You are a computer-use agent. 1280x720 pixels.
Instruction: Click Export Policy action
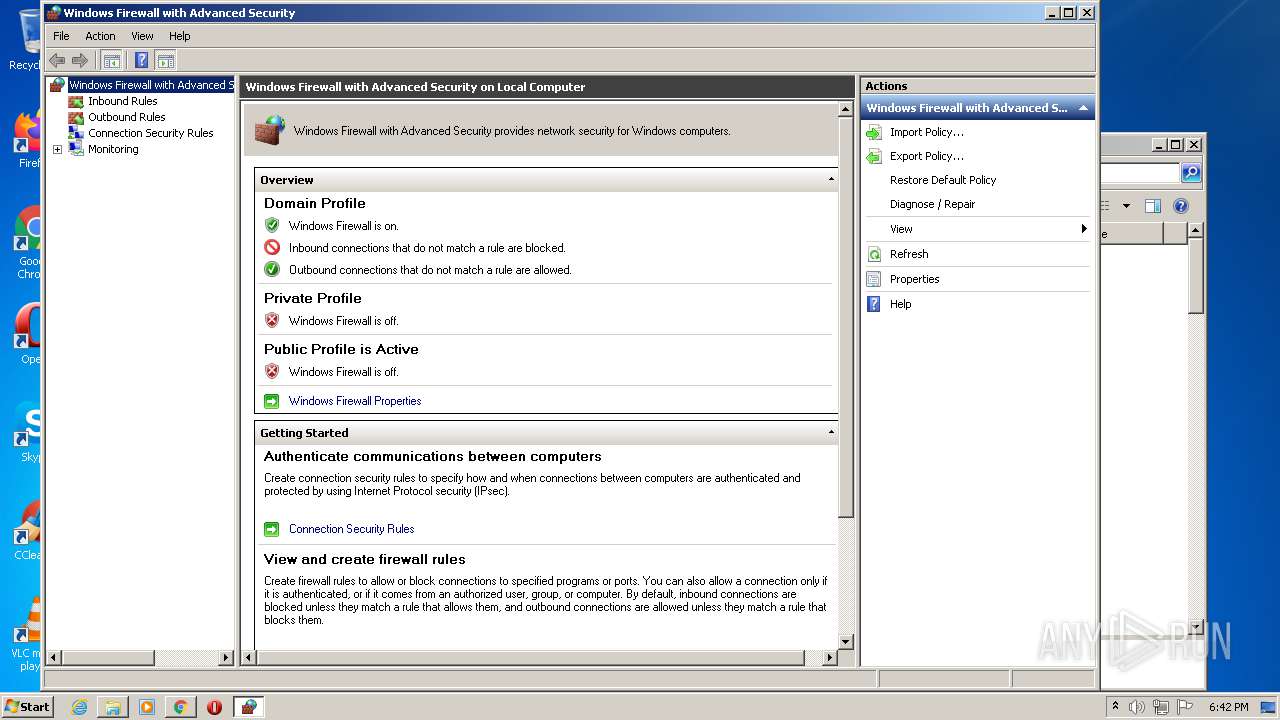[926, 156]
